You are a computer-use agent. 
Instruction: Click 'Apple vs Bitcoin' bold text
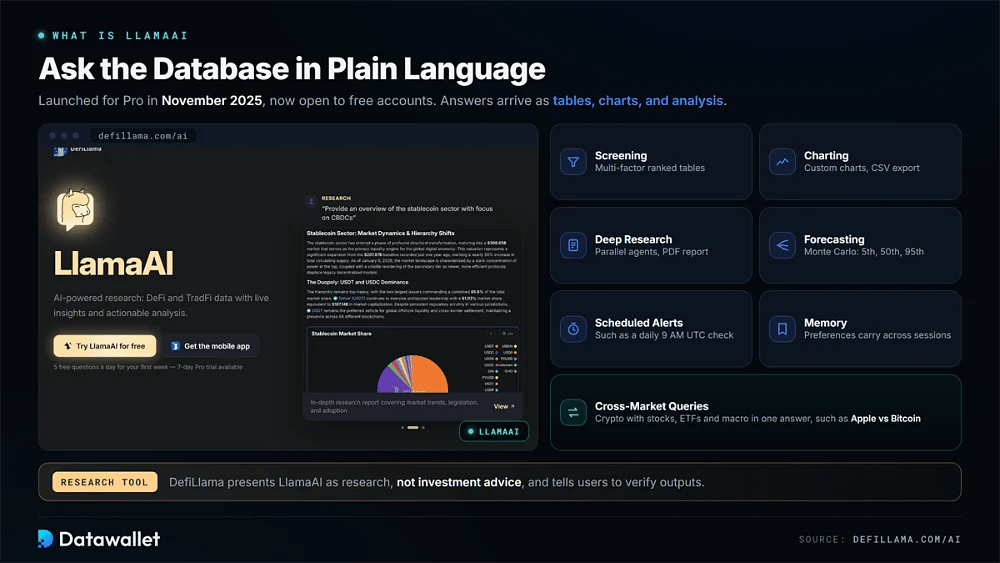[x=885, y=419]
